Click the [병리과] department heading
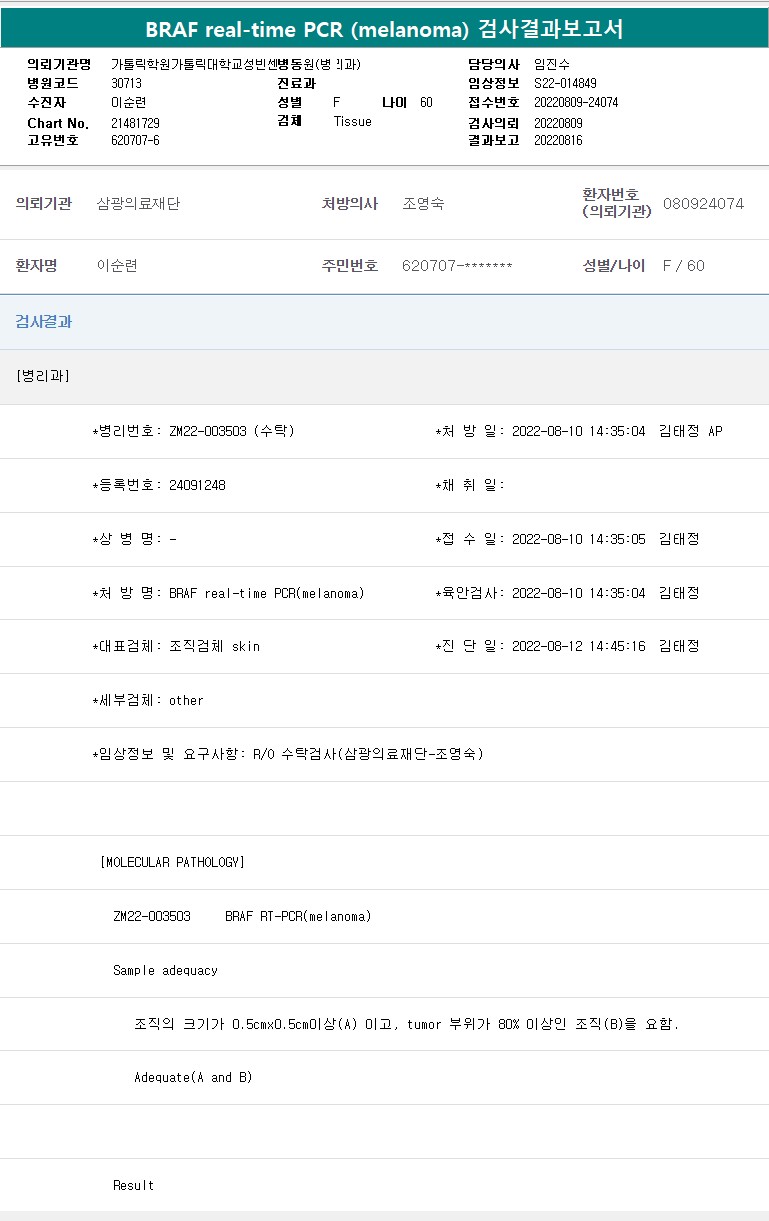This screenshot has width=769, height=1221. (x=43, y=376)
